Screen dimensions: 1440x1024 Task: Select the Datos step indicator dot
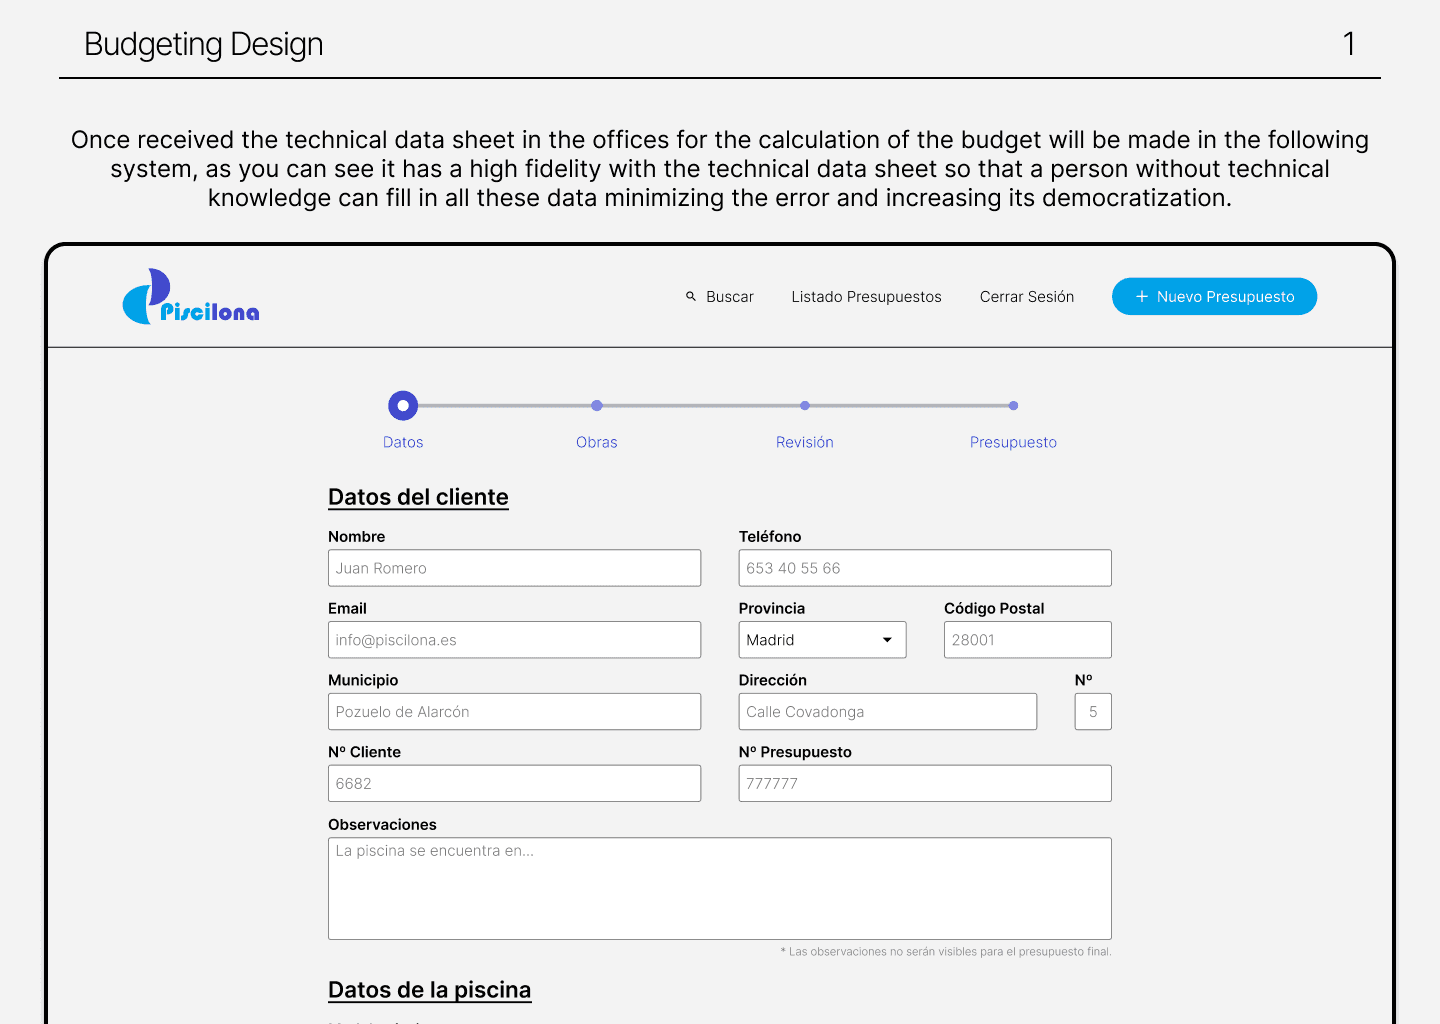point(403,405)
